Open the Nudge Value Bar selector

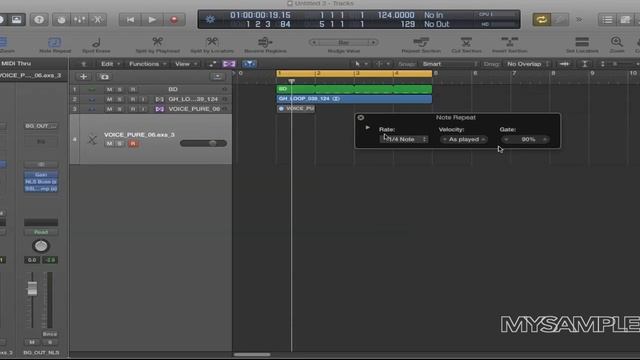tap(344, 42)
